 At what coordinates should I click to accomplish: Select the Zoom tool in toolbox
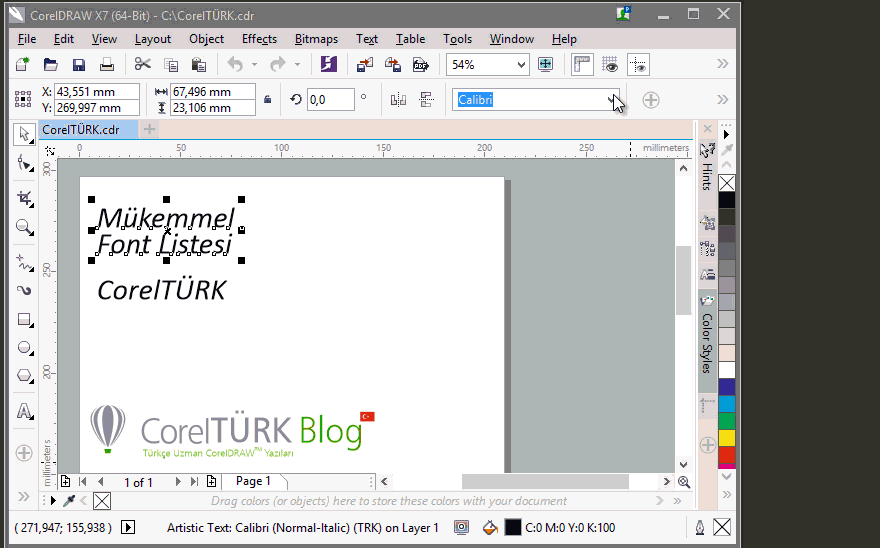tap(24, 227)
